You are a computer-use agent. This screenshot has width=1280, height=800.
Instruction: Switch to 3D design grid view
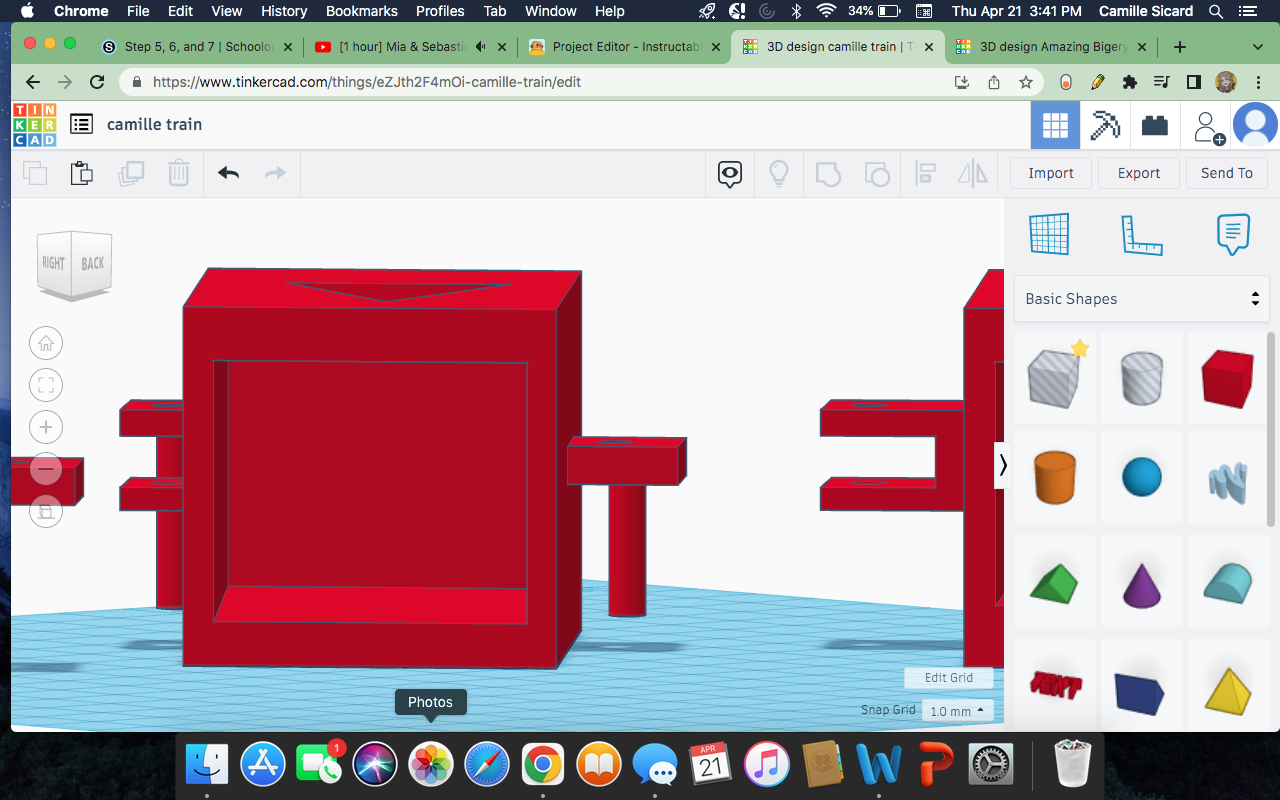click(x=1055, y=125)
